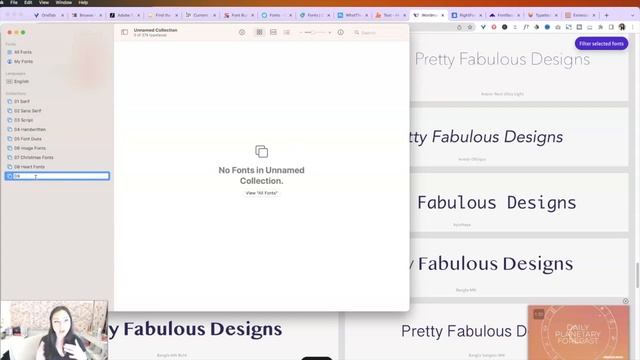Open the Edit menu
This screenshot has height=360, width=640.
pyautogui.click(x=28, y=2)
